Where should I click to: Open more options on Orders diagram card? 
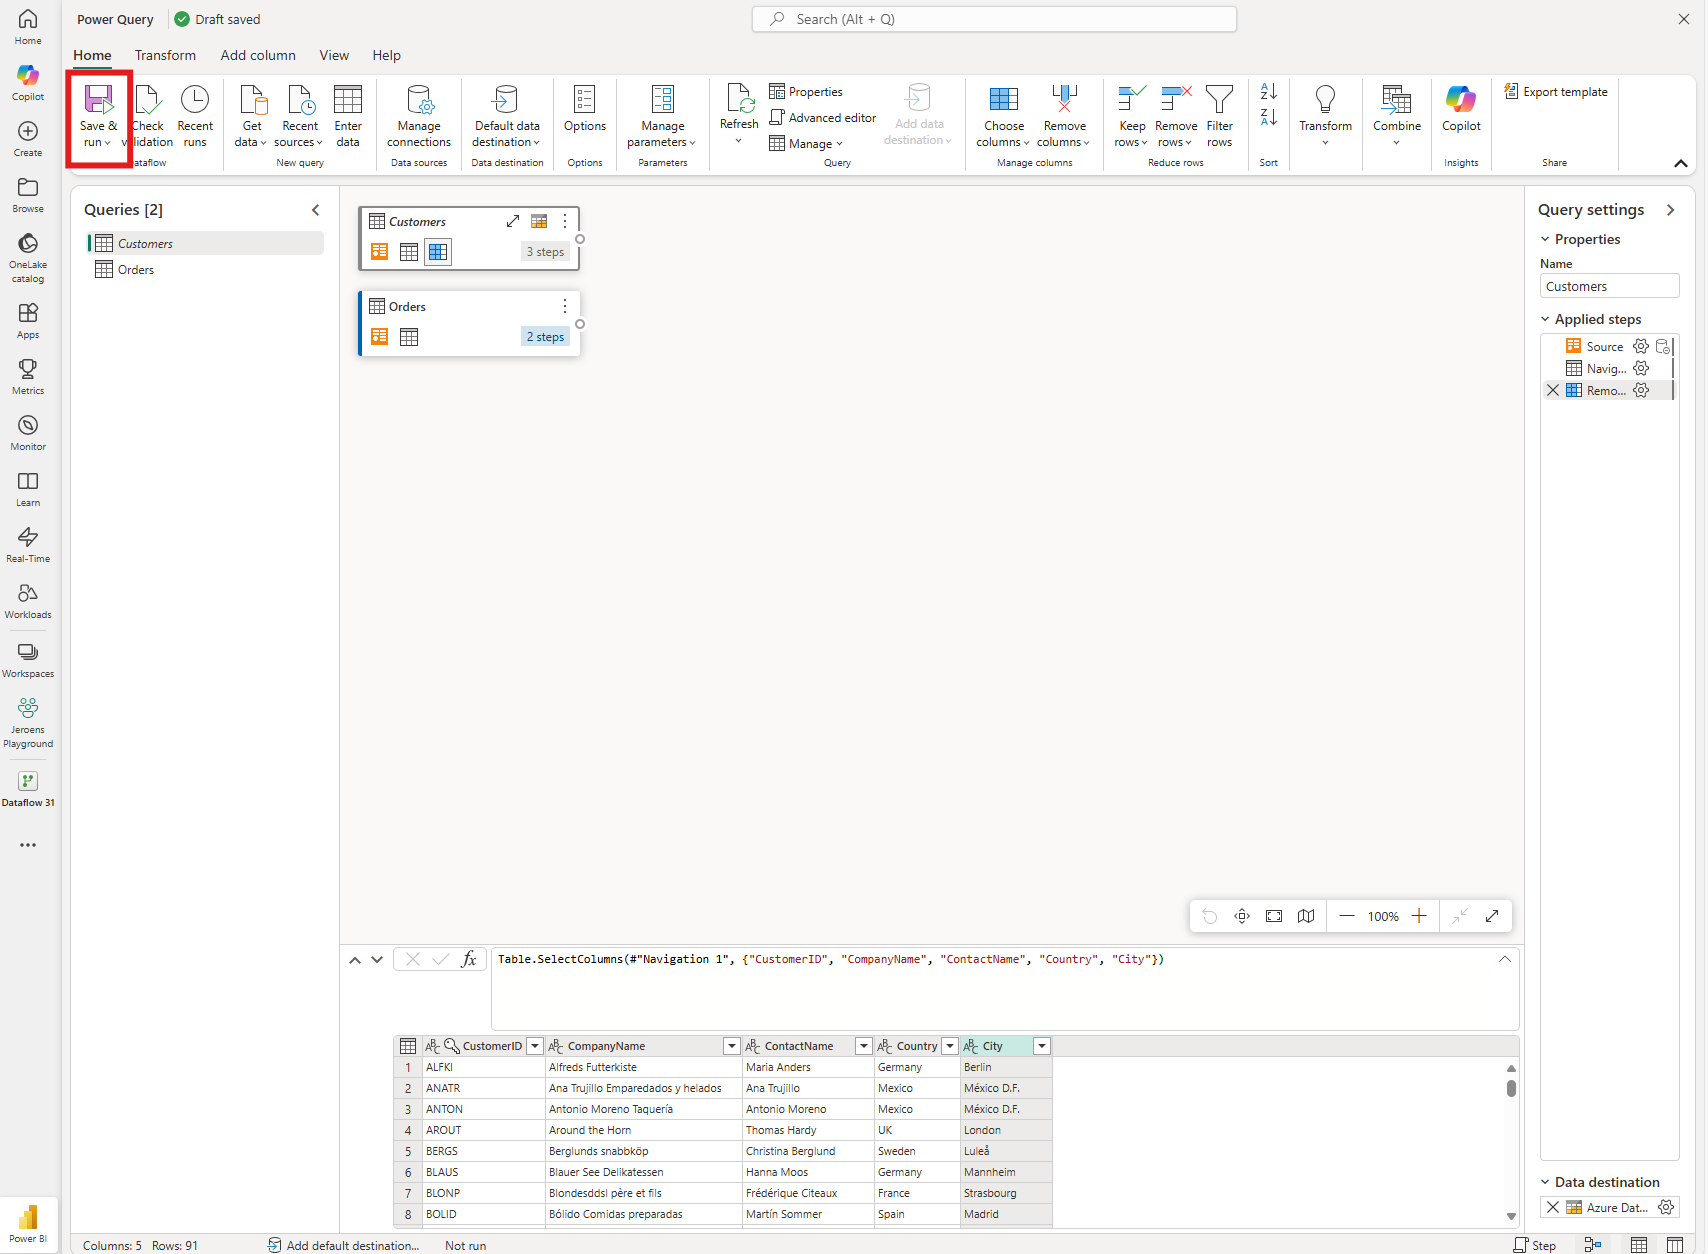(x=565, y=306)
